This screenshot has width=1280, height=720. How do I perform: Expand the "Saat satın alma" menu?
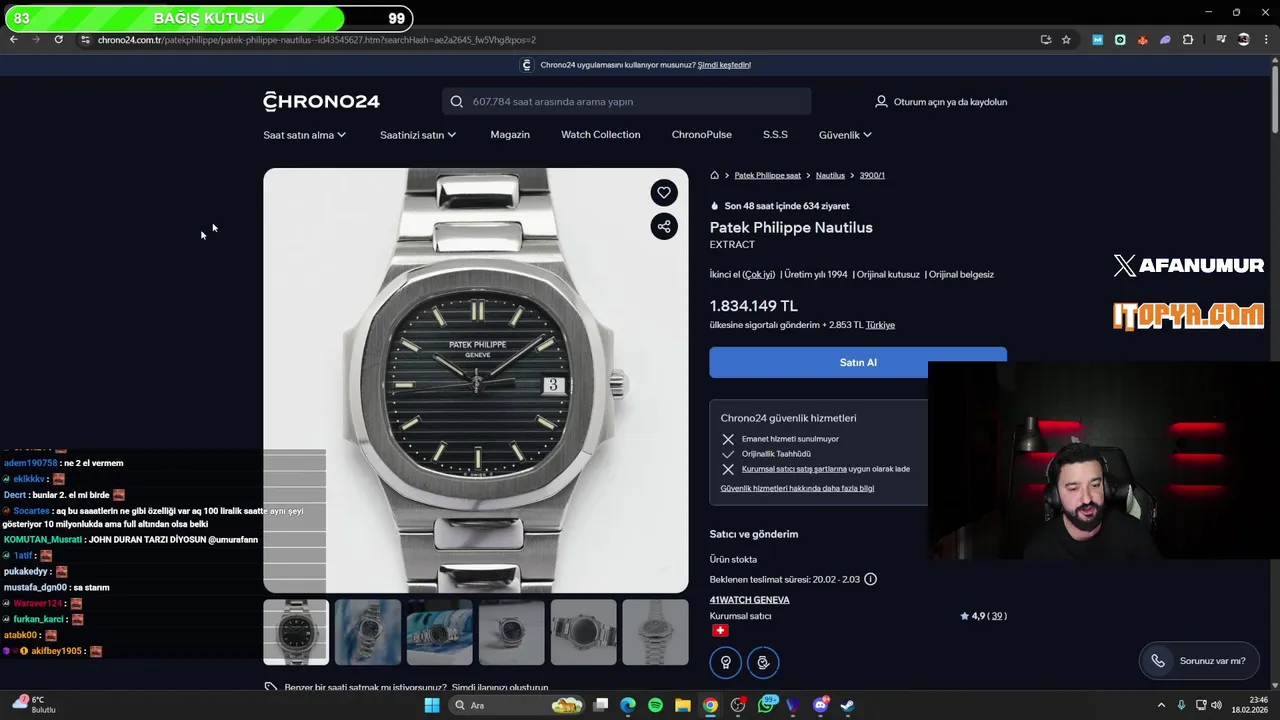coord(304,135)
